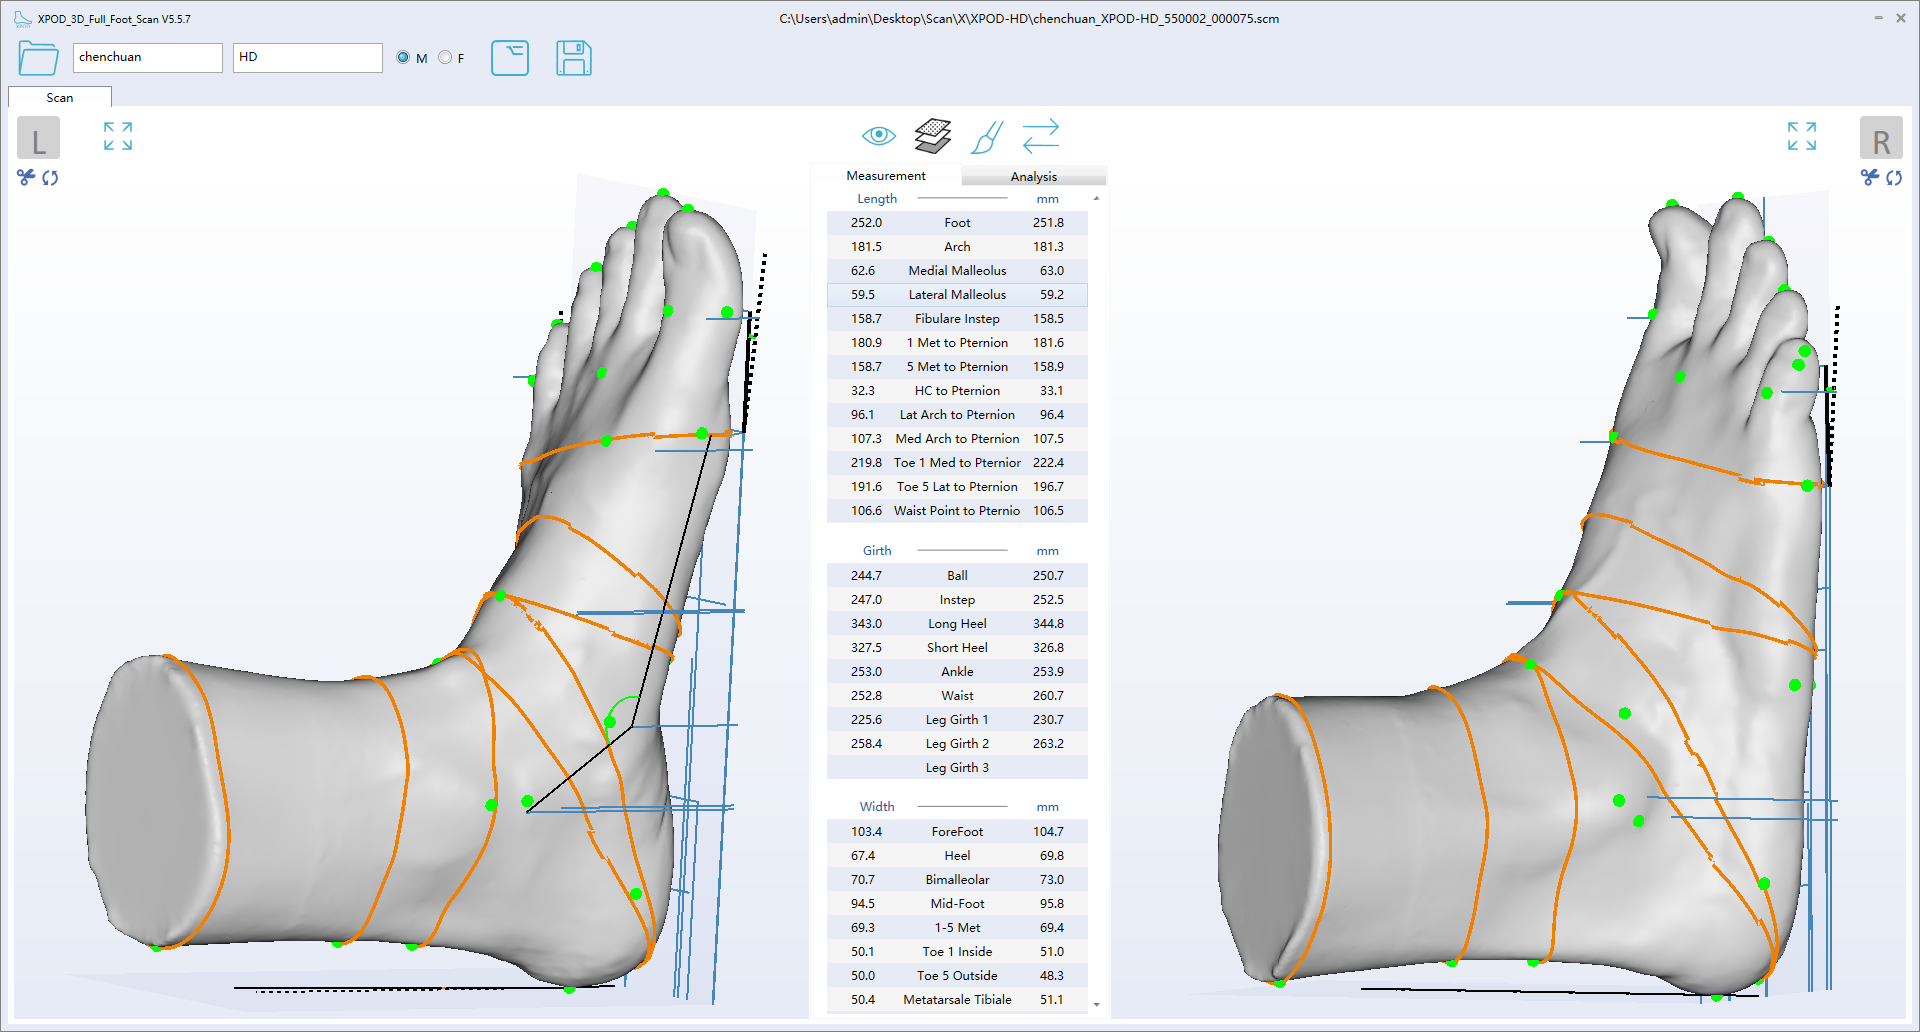This screenshot has width=1920, height=1032.
Task: Click the new document icon beside gender options
Action: point(510,58)
